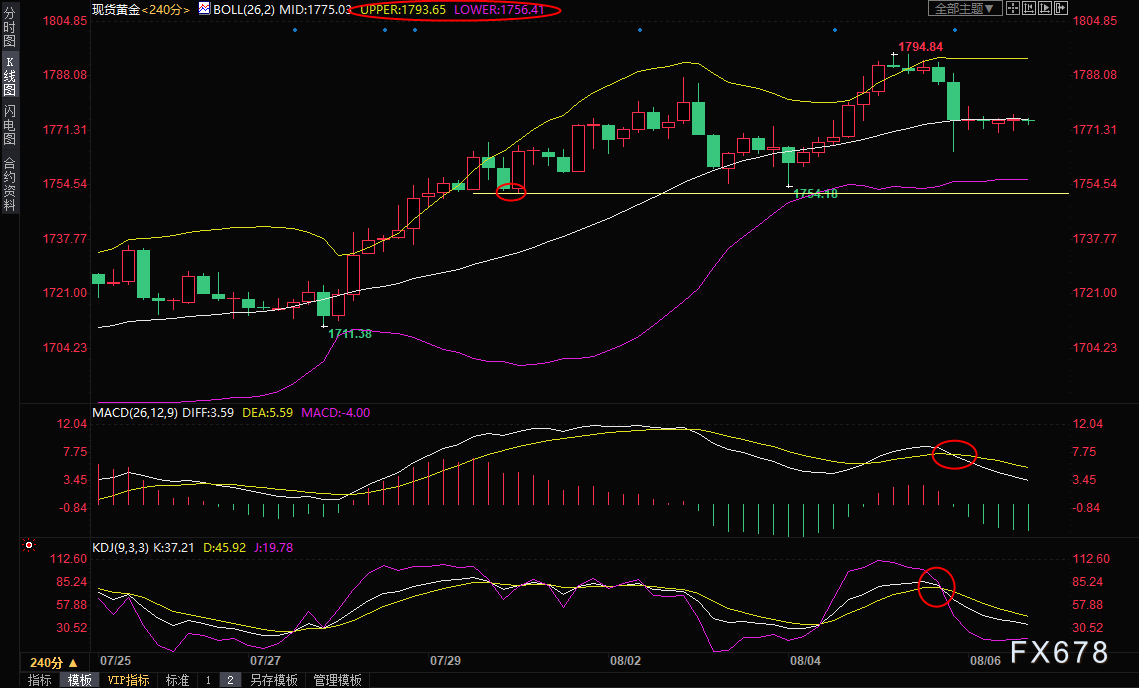This screenshot has width=1139, height=688.
Task: Click the DEA:5.59 value
Action: coord(267,413)
